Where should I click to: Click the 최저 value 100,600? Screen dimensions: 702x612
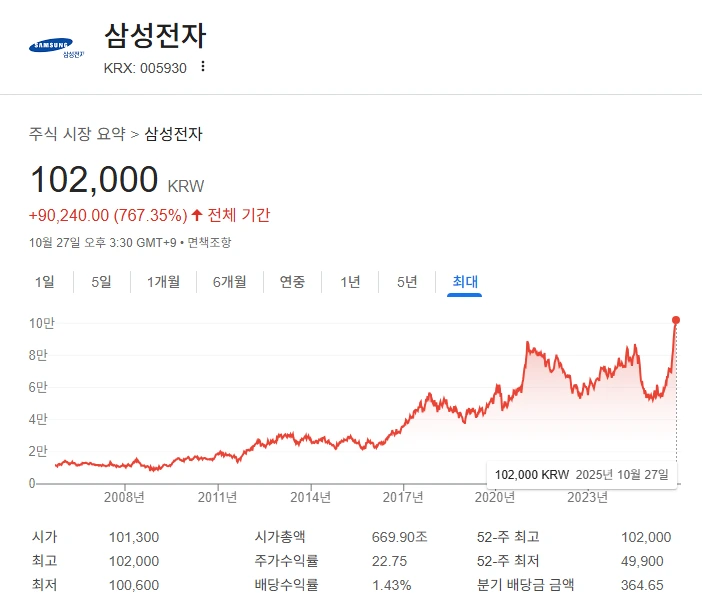134,585
